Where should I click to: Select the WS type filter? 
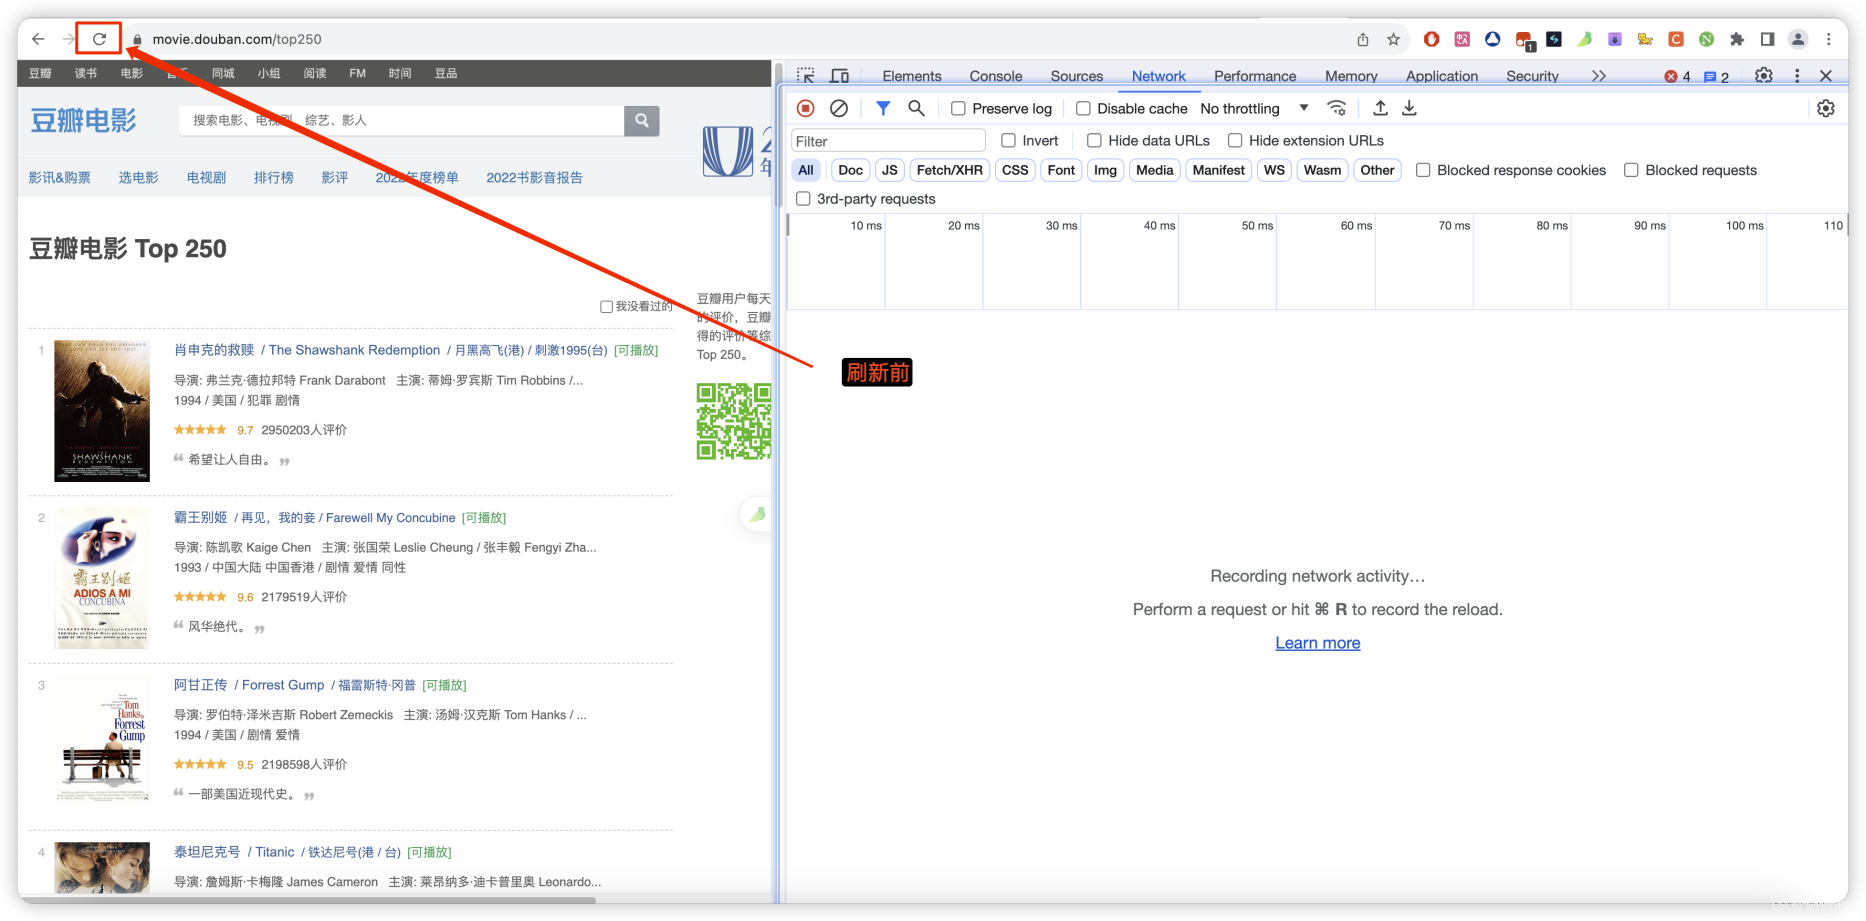coord(1274,170)
